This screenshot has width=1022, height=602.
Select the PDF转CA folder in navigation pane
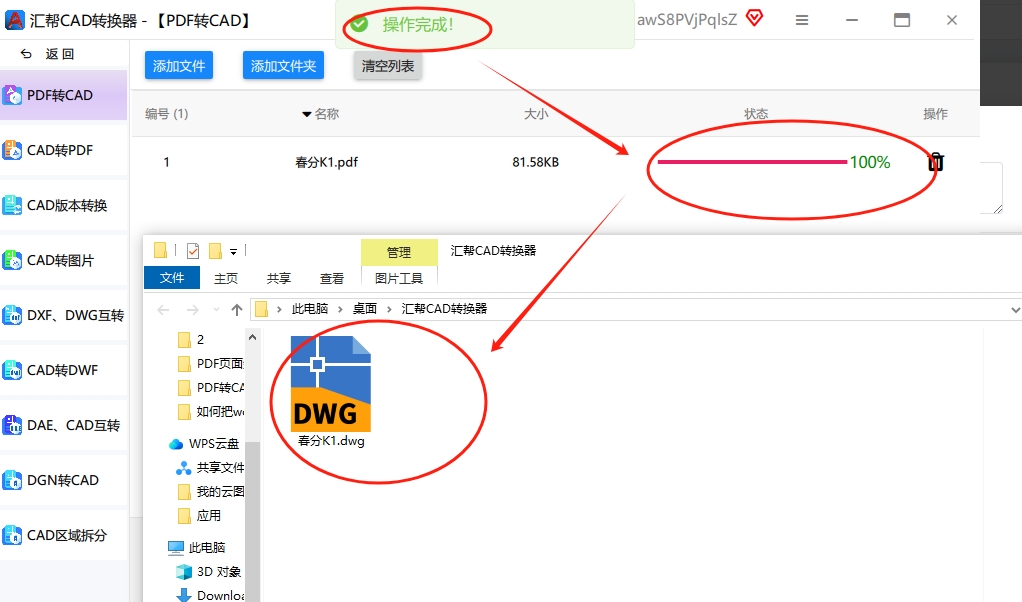[209, 388]
